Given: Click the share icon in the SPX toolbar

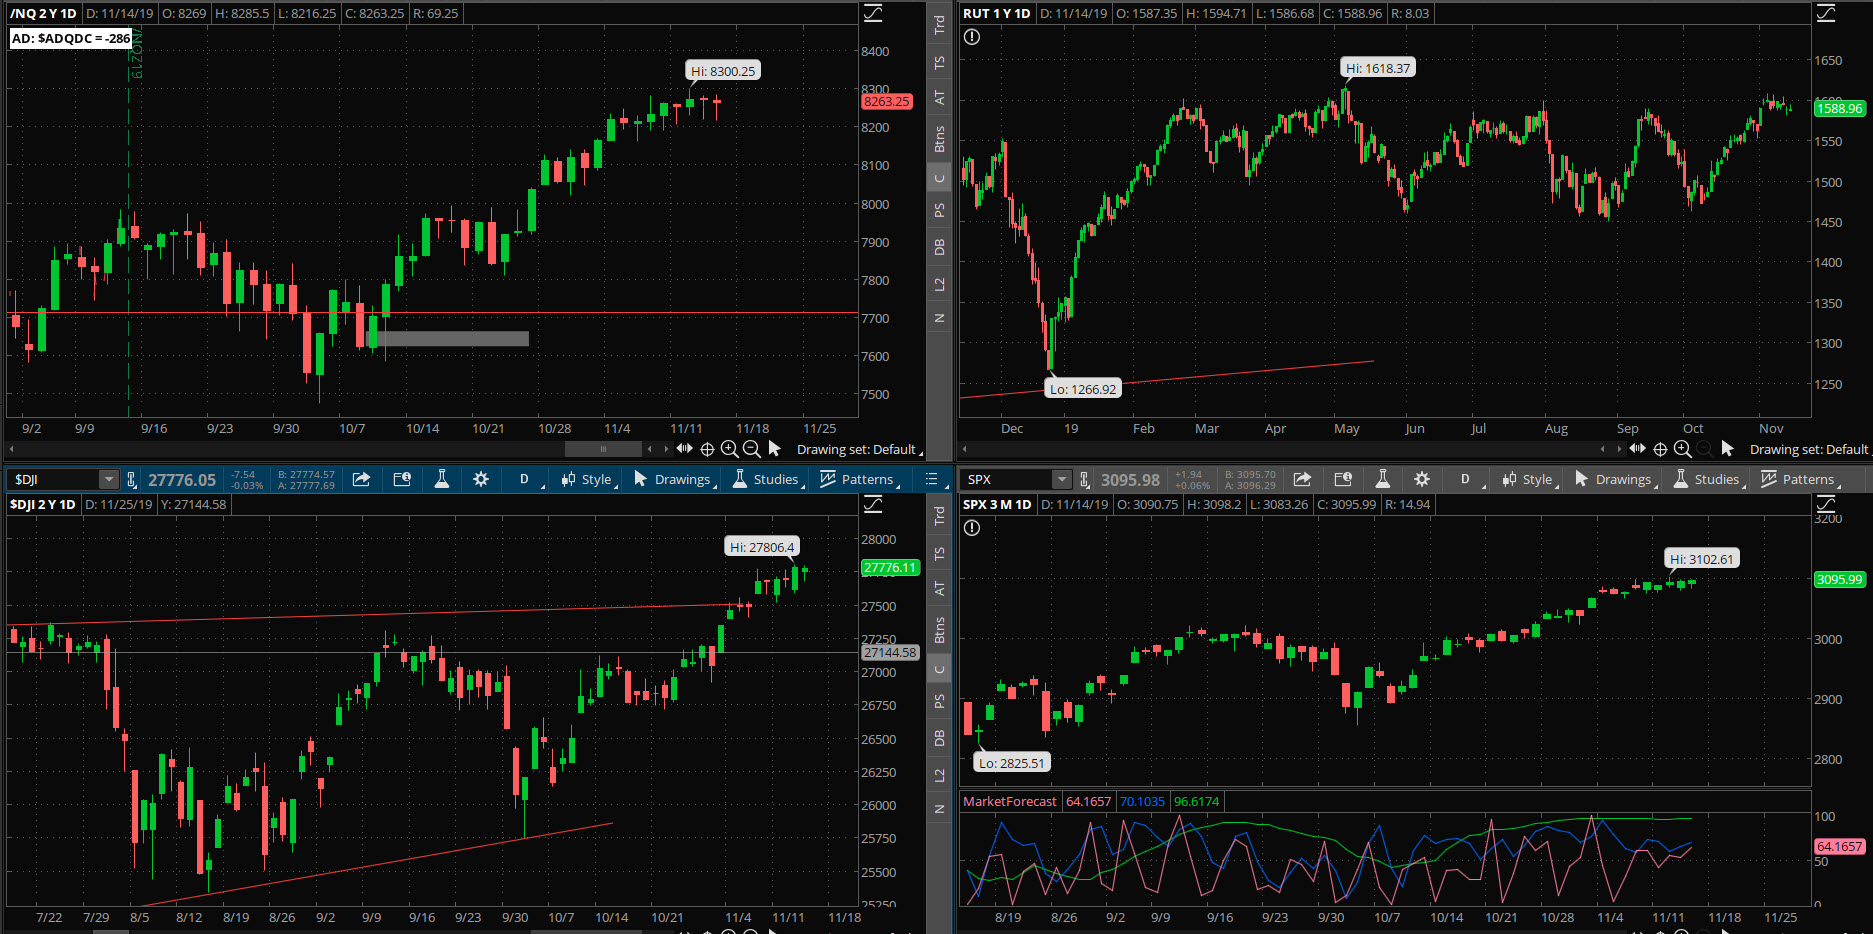Looking at the screenshot, I should click(1303, 479).
